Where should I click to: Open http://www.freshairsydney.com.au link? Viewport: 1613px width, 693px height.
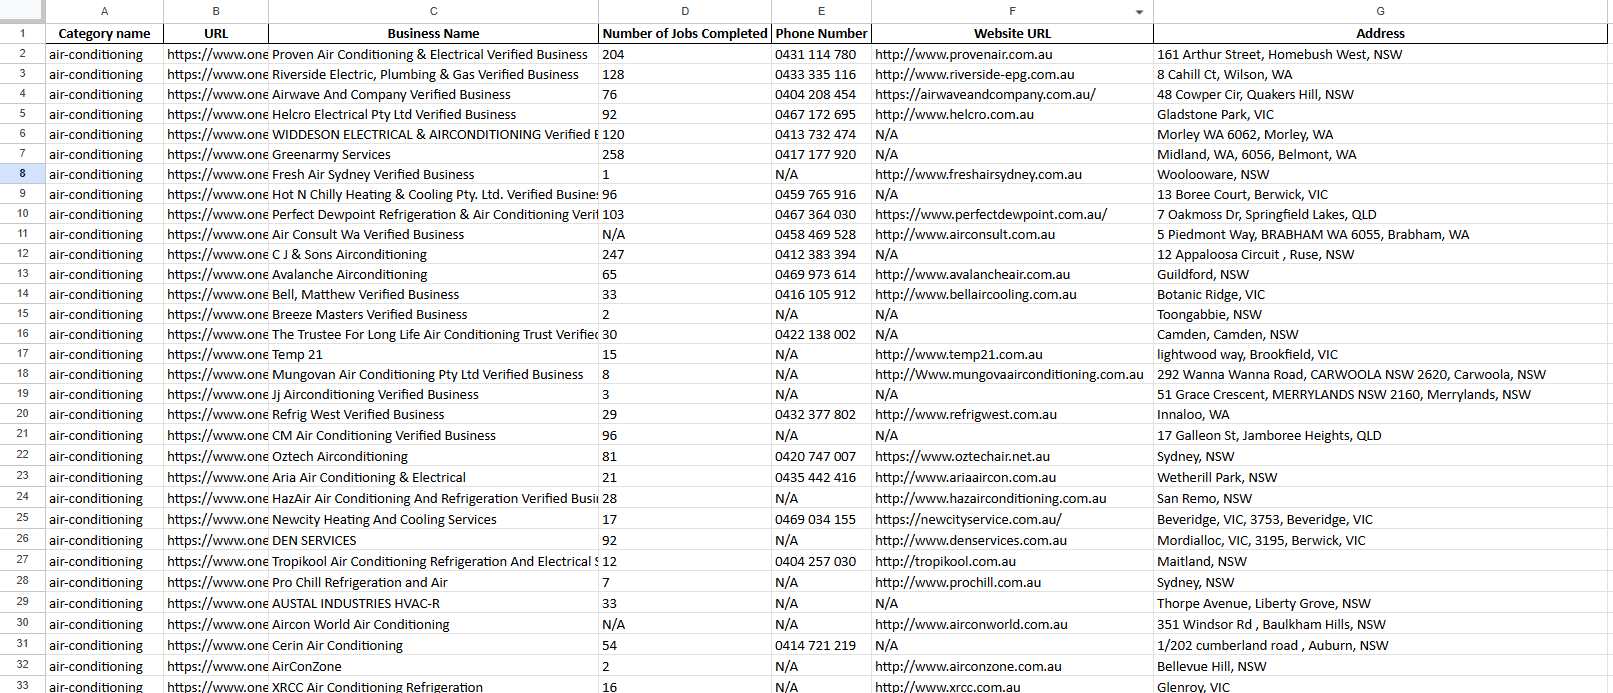click(x=978, y=174)
